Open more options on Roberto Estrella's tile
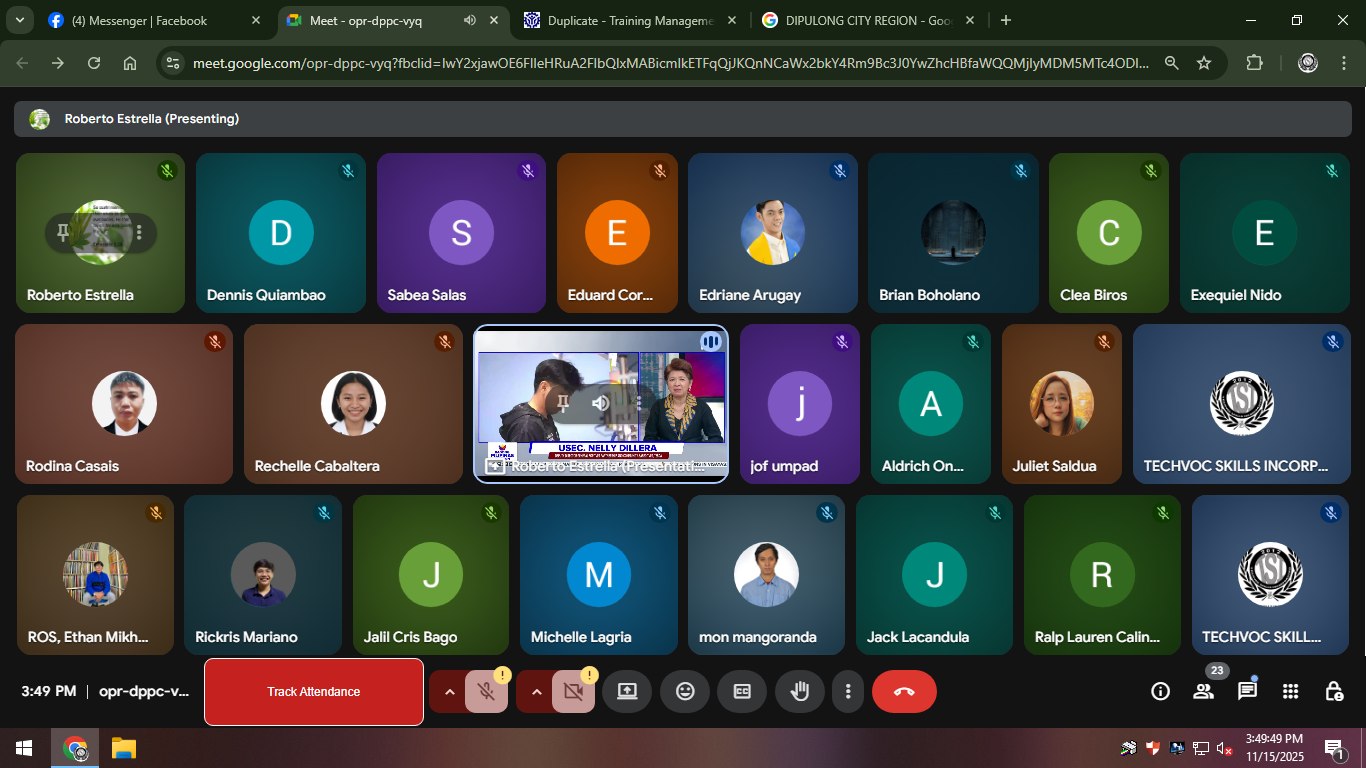This screenshot has width=1366, height=768. click(139, 233)
